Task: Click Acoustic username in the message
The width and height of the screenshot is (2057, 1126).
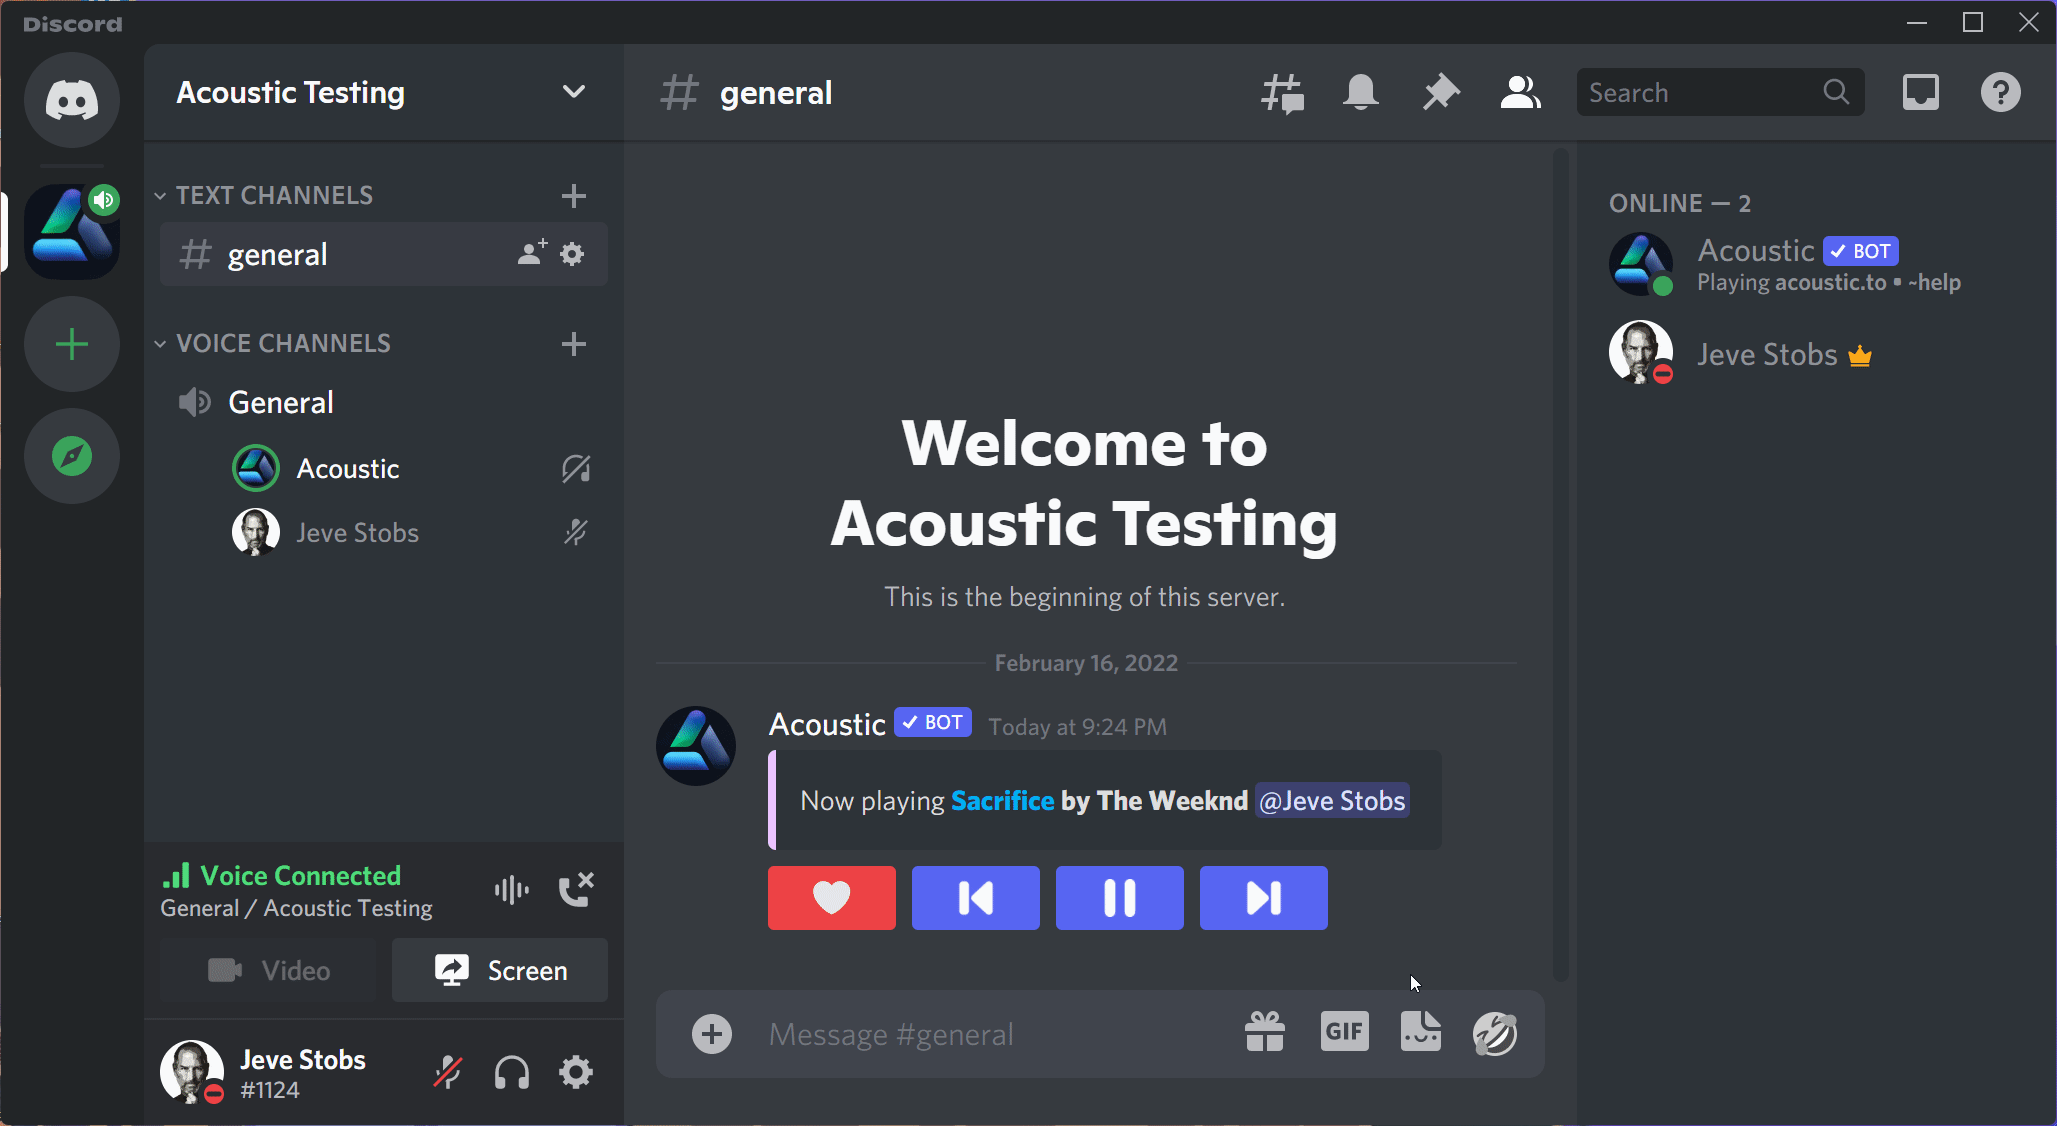Action: tap(827, 724)
